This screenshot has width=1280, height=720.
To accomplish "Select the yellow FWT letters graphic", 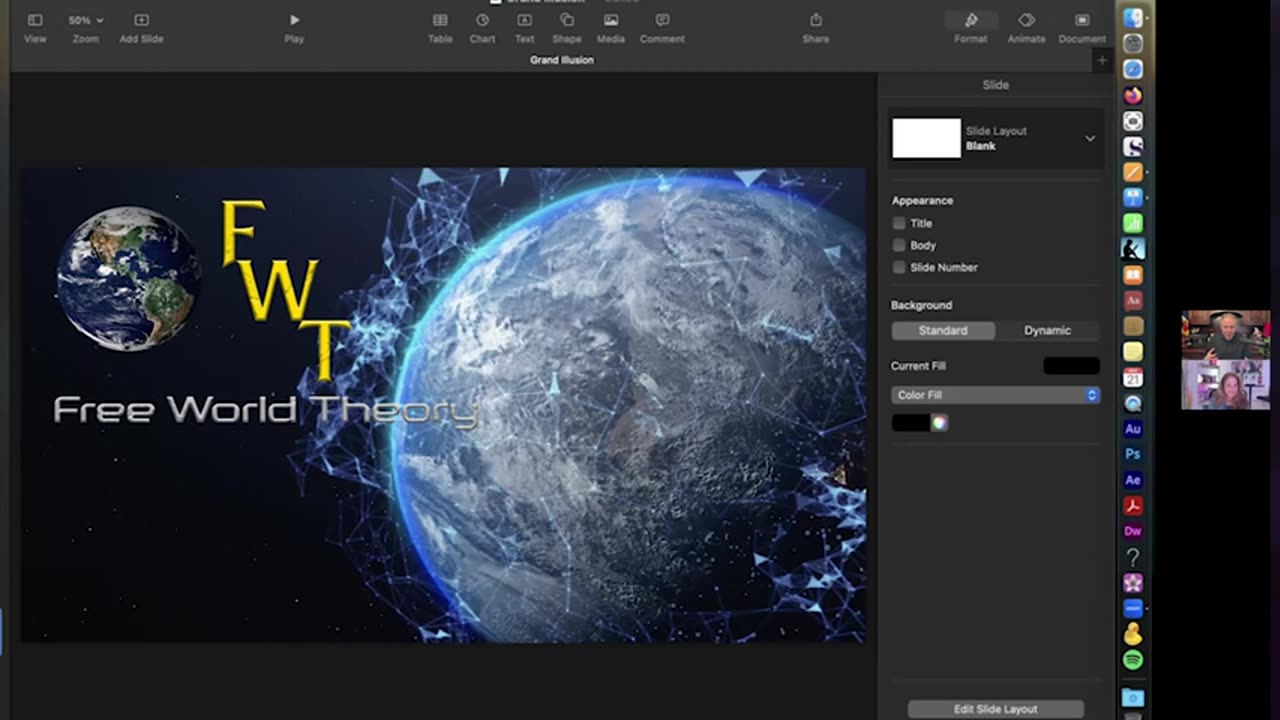I will [285, 290].
